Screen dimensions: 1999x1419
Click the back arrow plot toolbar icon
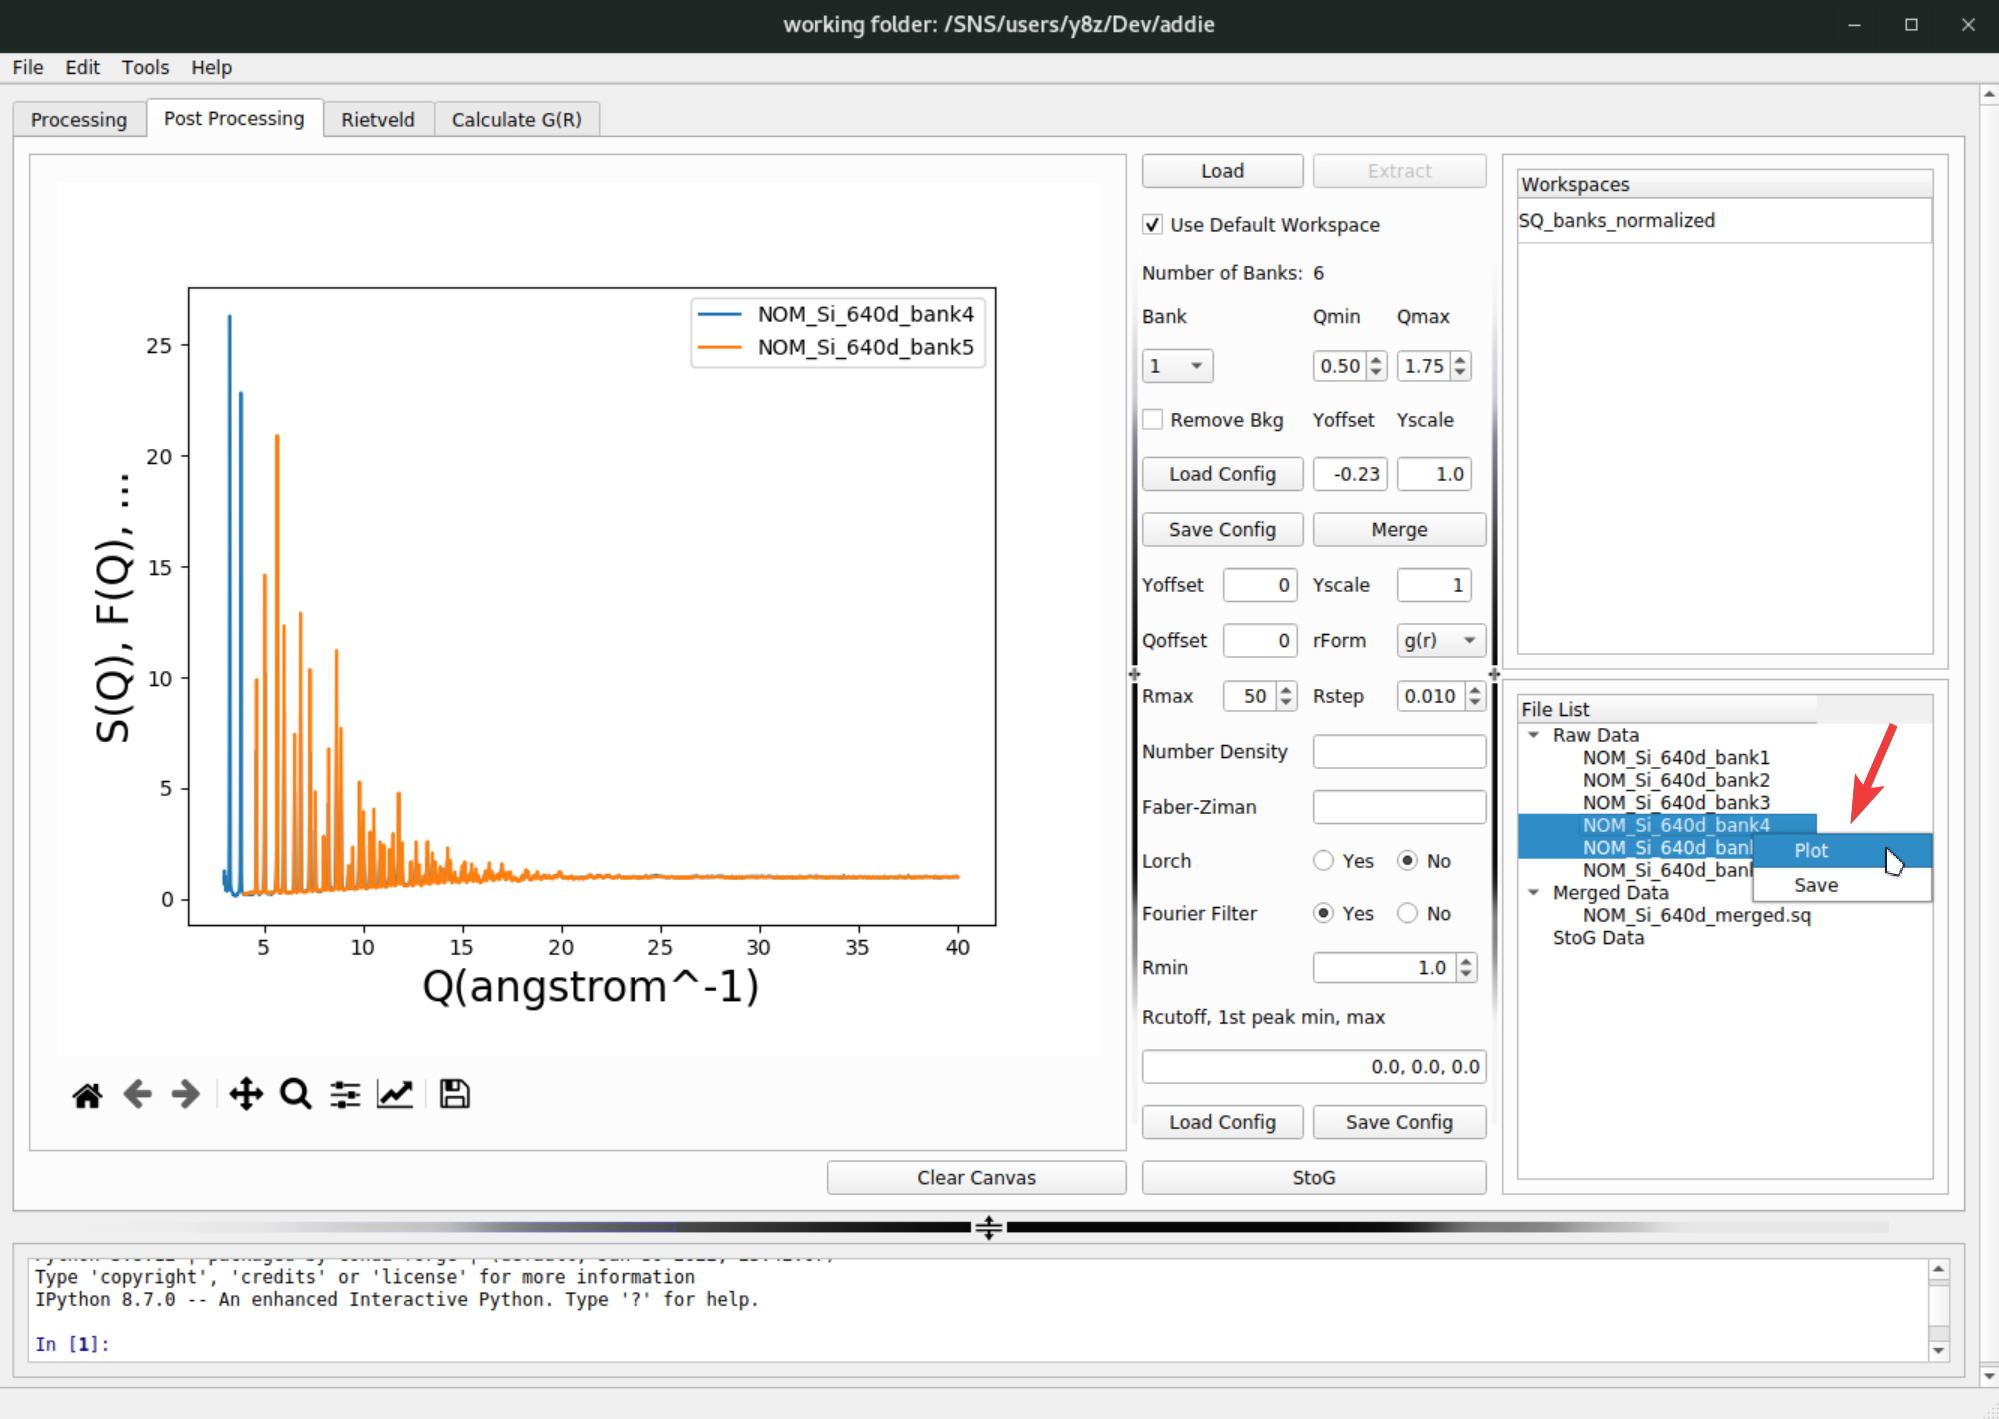[137, 1095]
